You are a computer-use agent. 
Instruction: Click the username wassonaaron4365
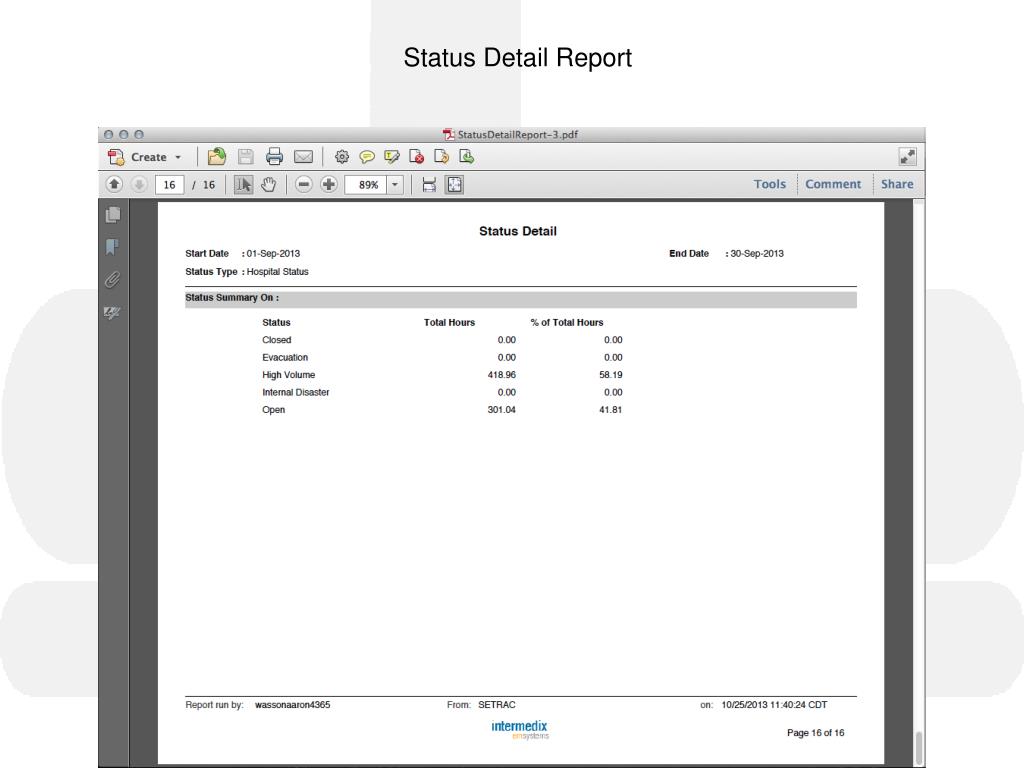(293, 705)
